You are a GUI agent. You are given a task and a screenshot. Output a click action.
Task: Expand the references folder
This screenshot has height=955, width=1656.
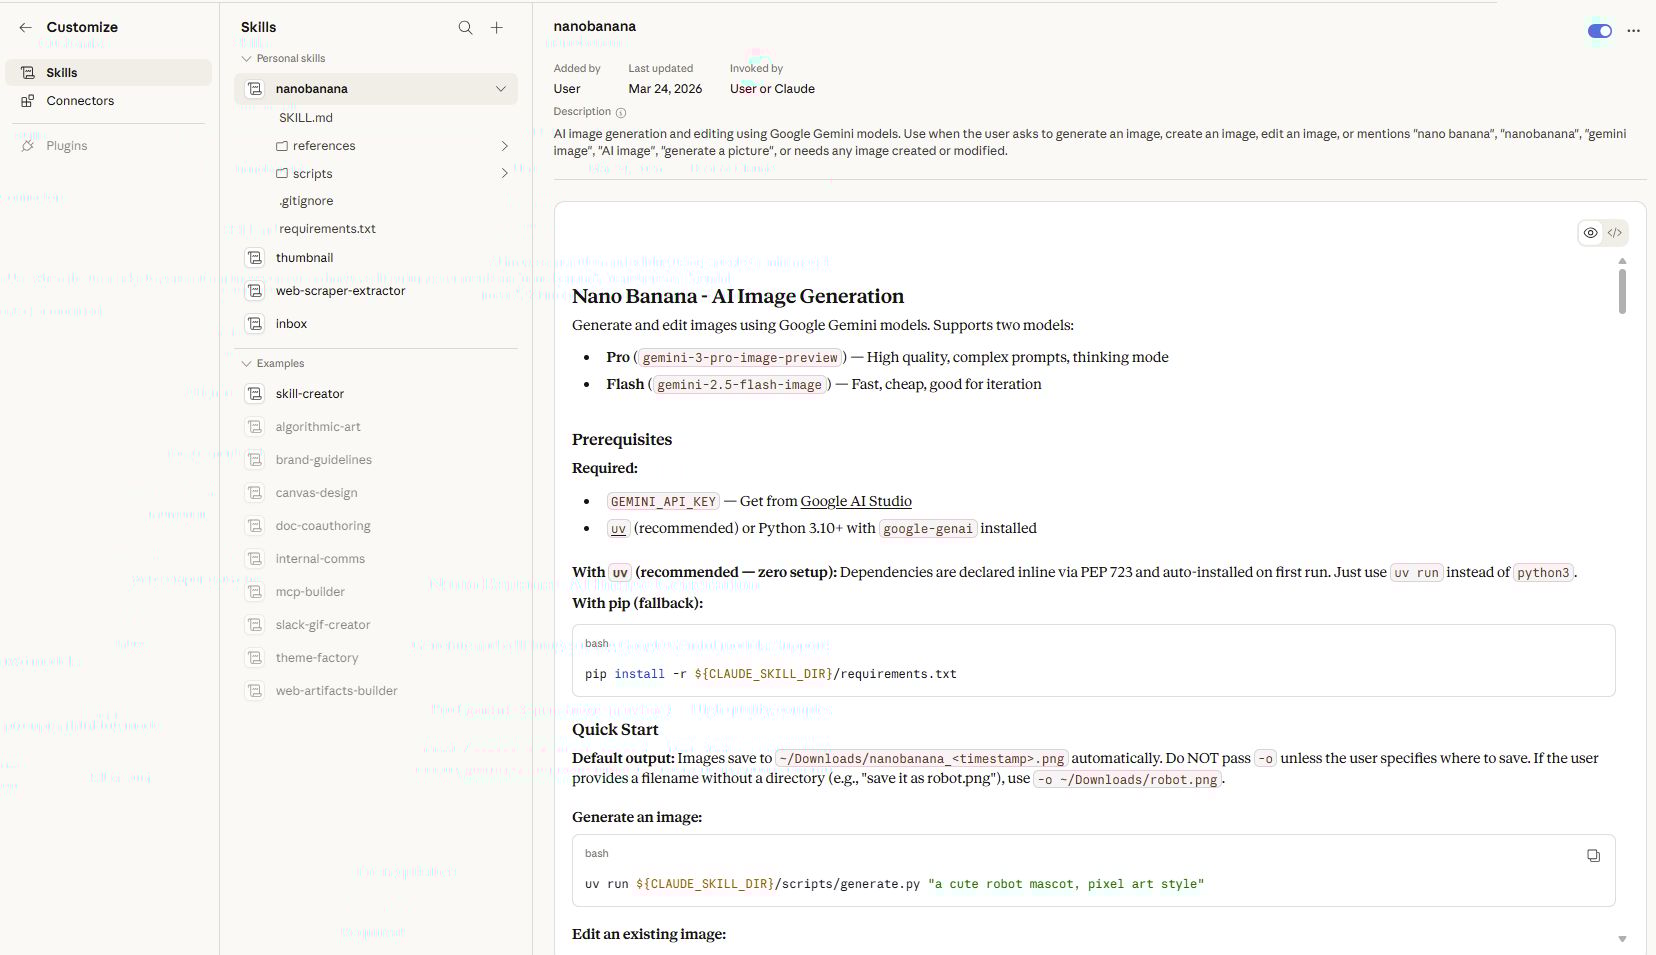[x=505, y=145]
